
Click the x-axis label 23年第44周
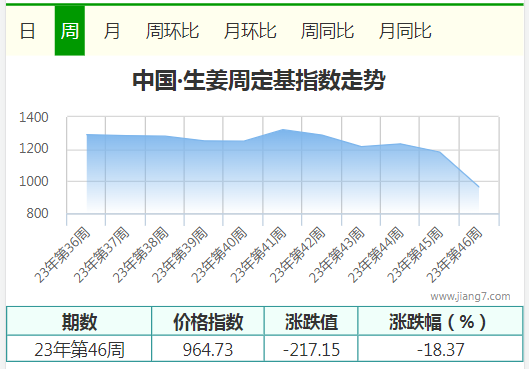[x=376, y=255]
